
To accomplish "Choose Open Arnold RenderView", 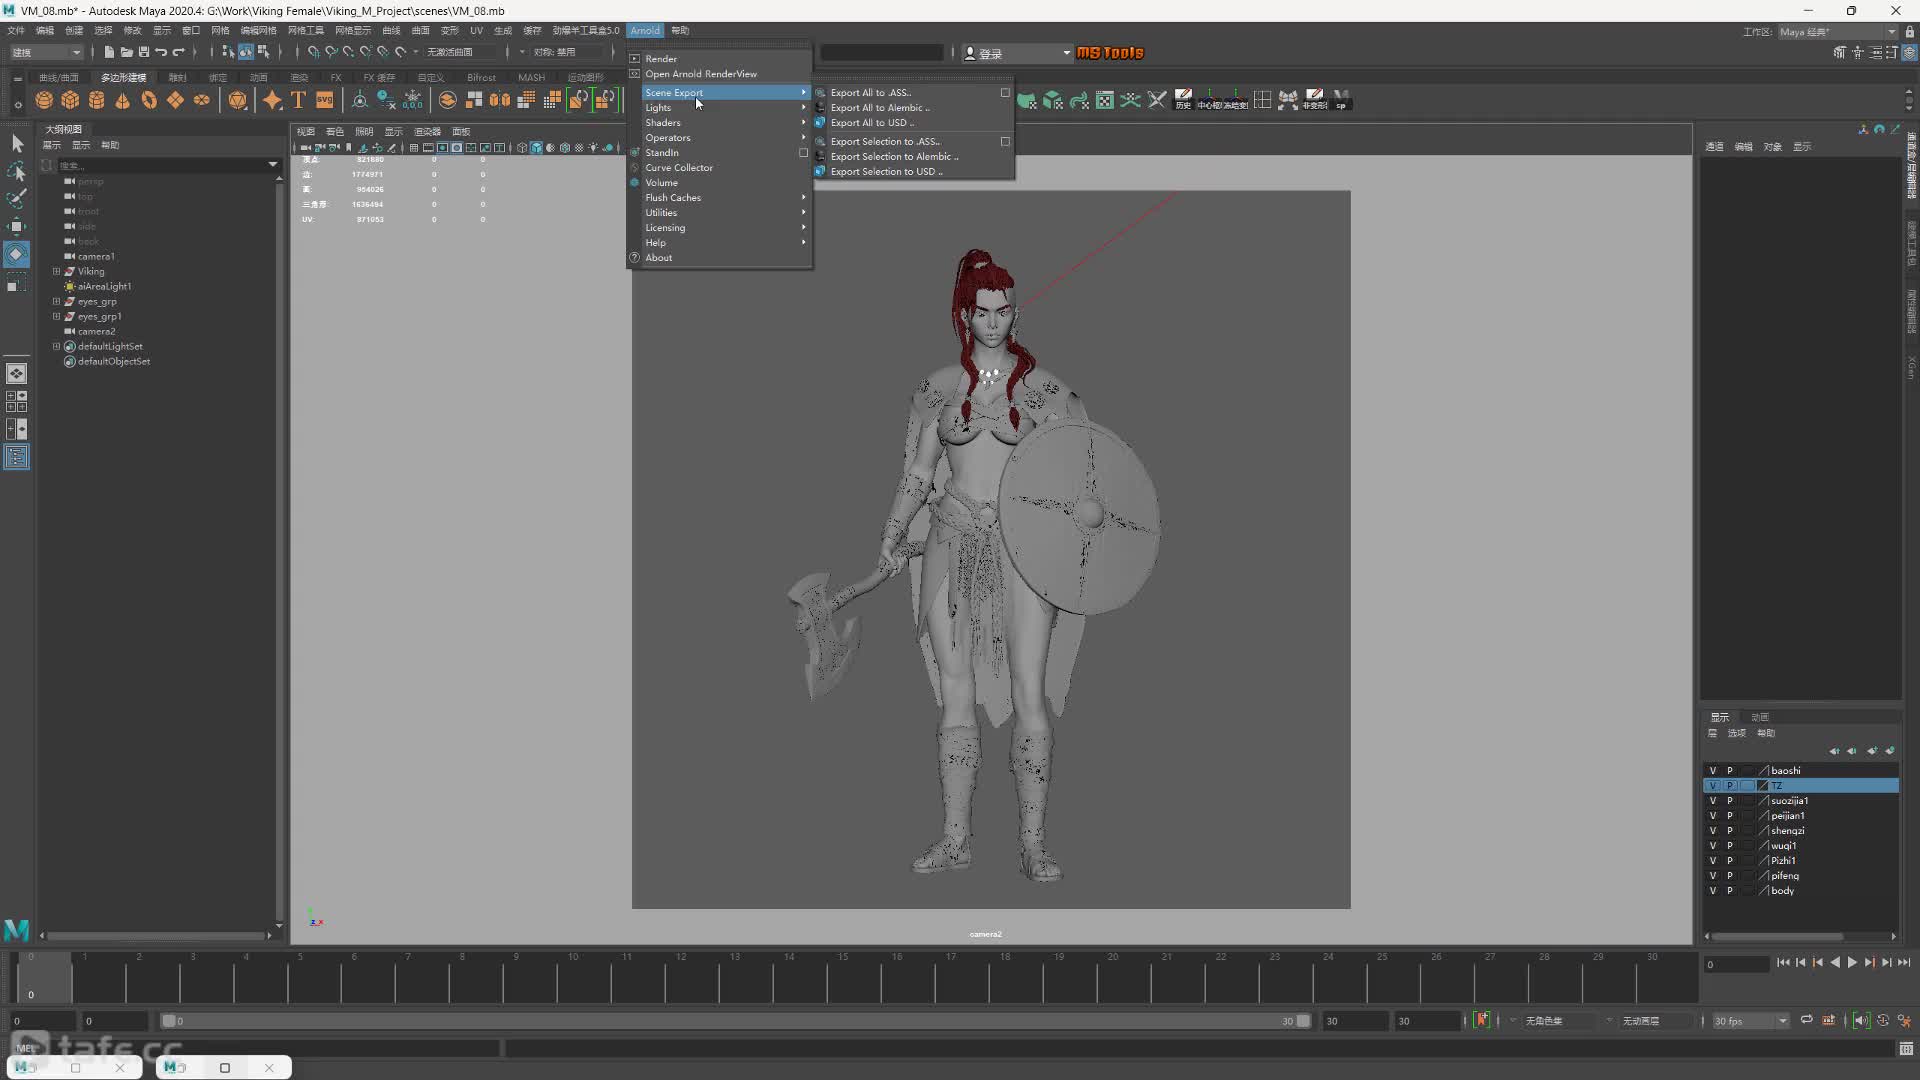I will pyautogui.click(x=701, y=74).
